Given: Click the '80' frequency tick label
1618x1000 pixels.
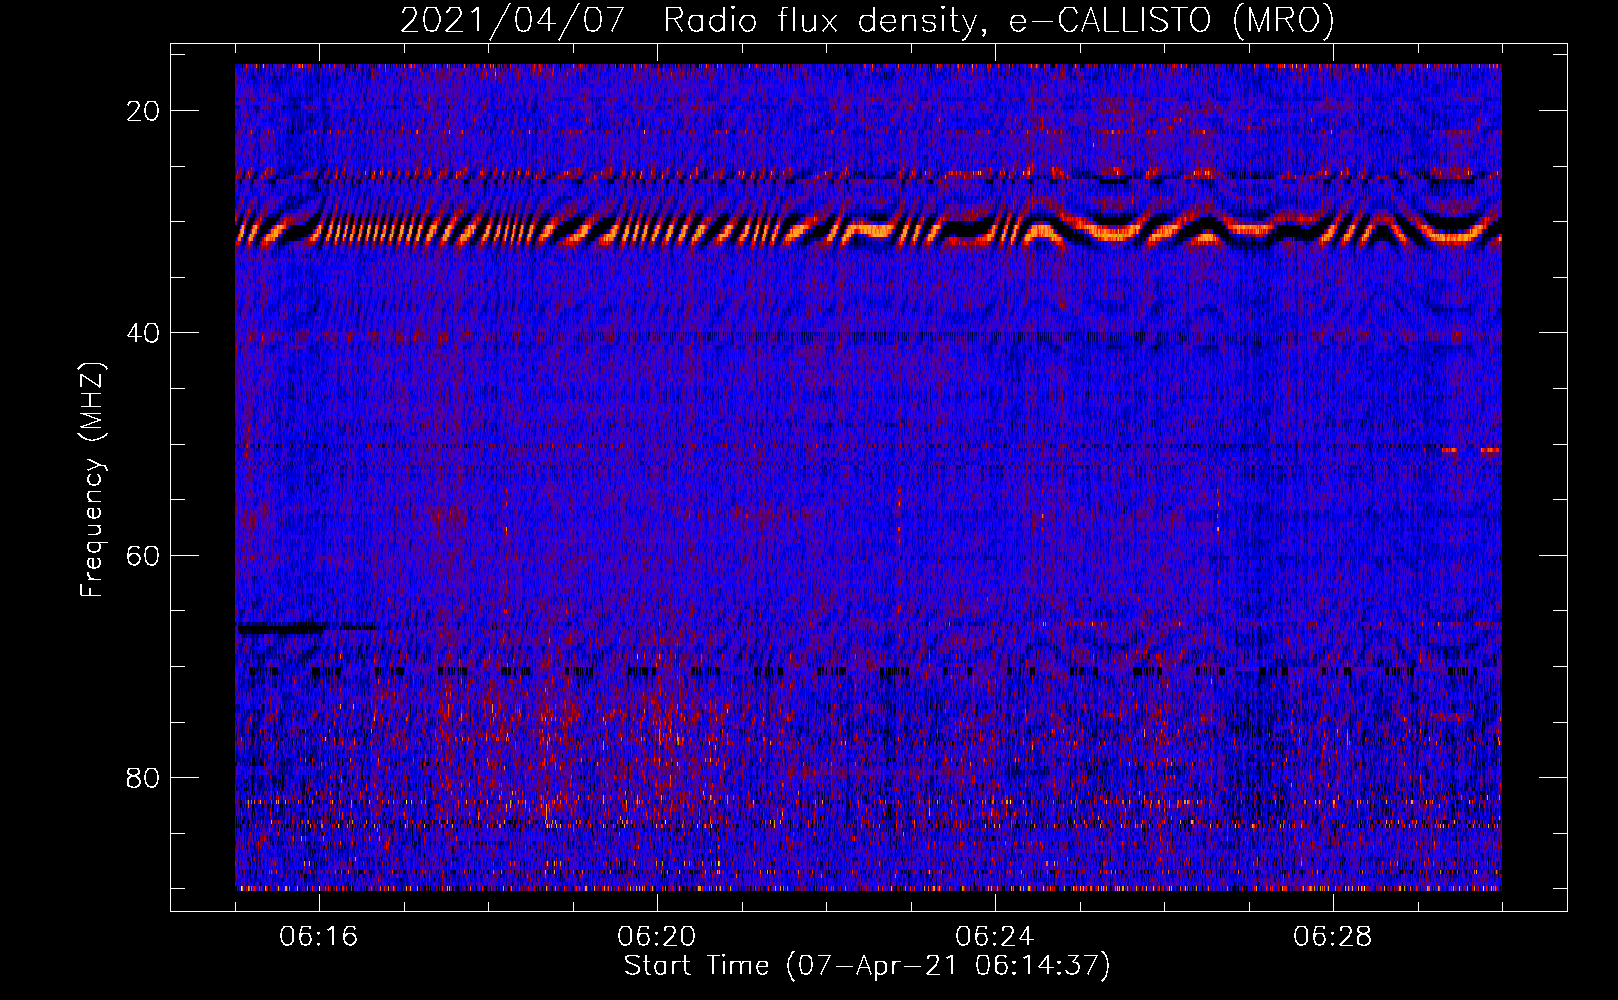Looking at the screenshot, I should 143,777.
